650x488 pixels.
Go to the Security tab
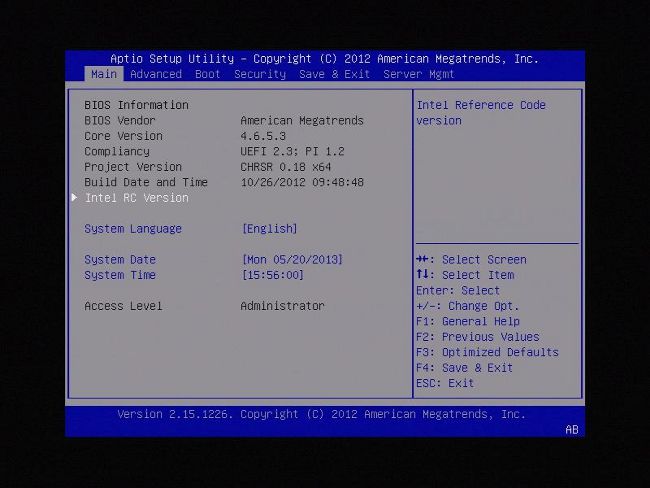260,74
